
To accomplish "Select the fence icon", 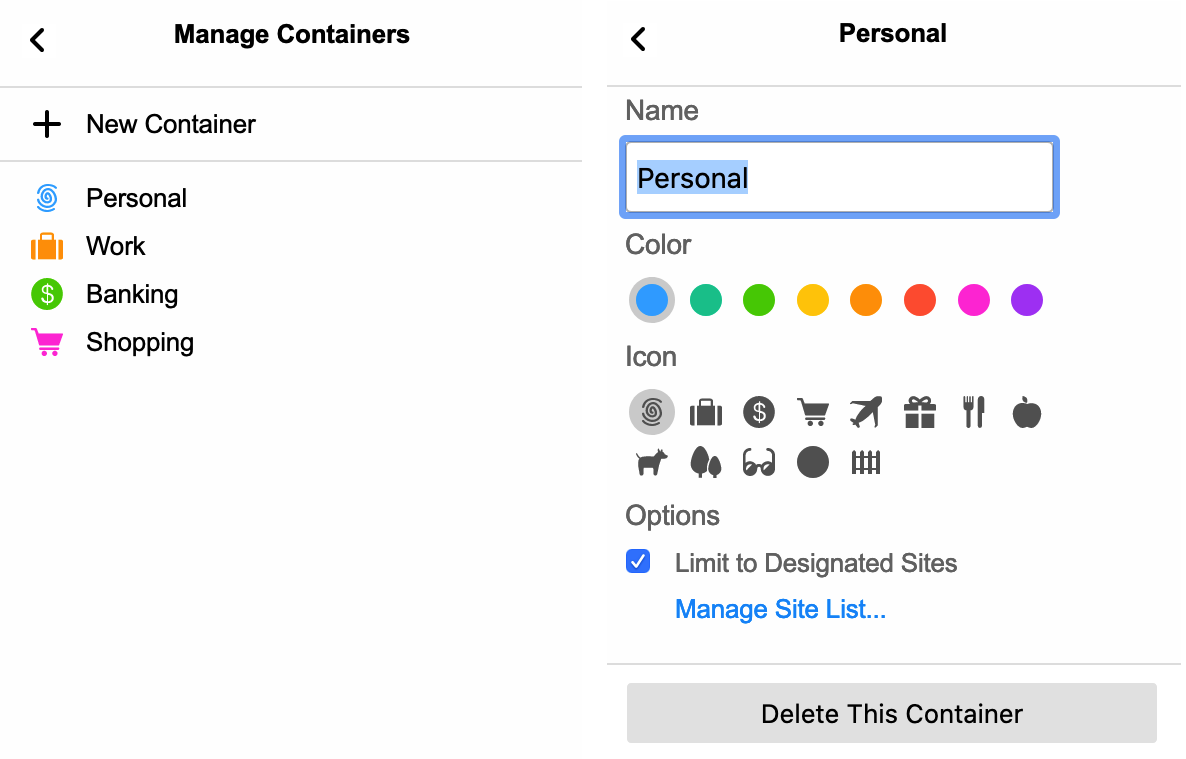I will [866, 461].
